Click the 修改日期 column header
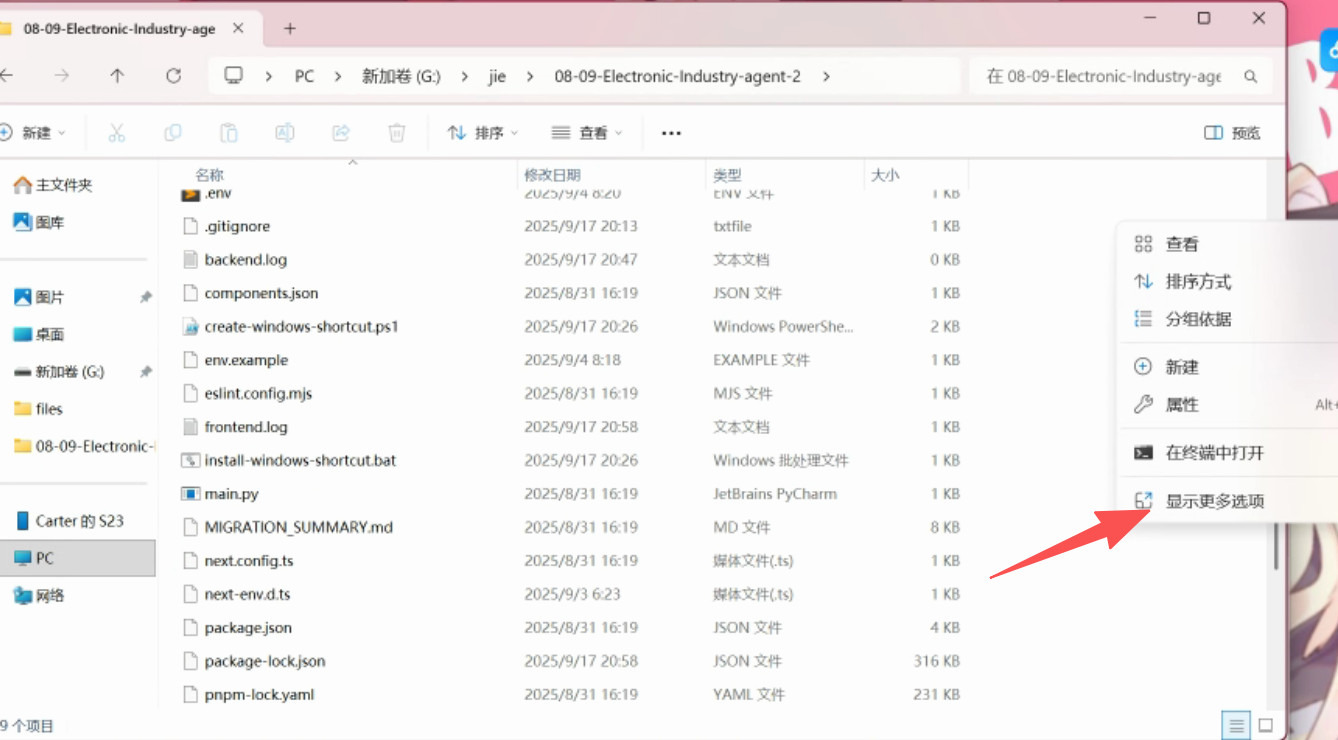1338x740 pixels. (x=552, y=175)
